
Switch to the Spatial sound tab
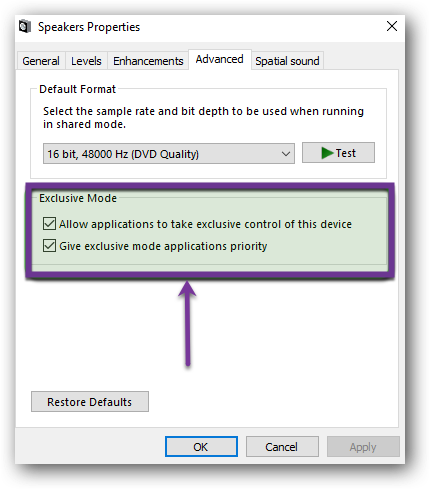tap(287, 61)
